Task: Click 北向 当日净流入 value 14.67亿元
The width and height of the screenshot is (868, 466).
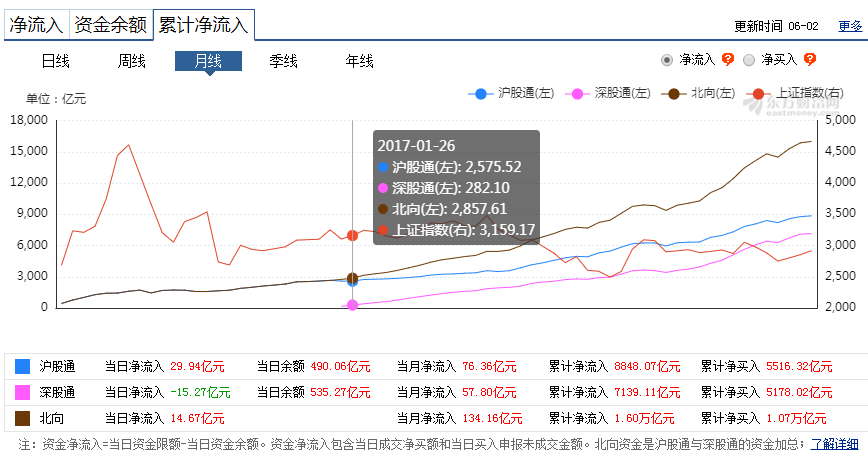Action: coord(197,418)
